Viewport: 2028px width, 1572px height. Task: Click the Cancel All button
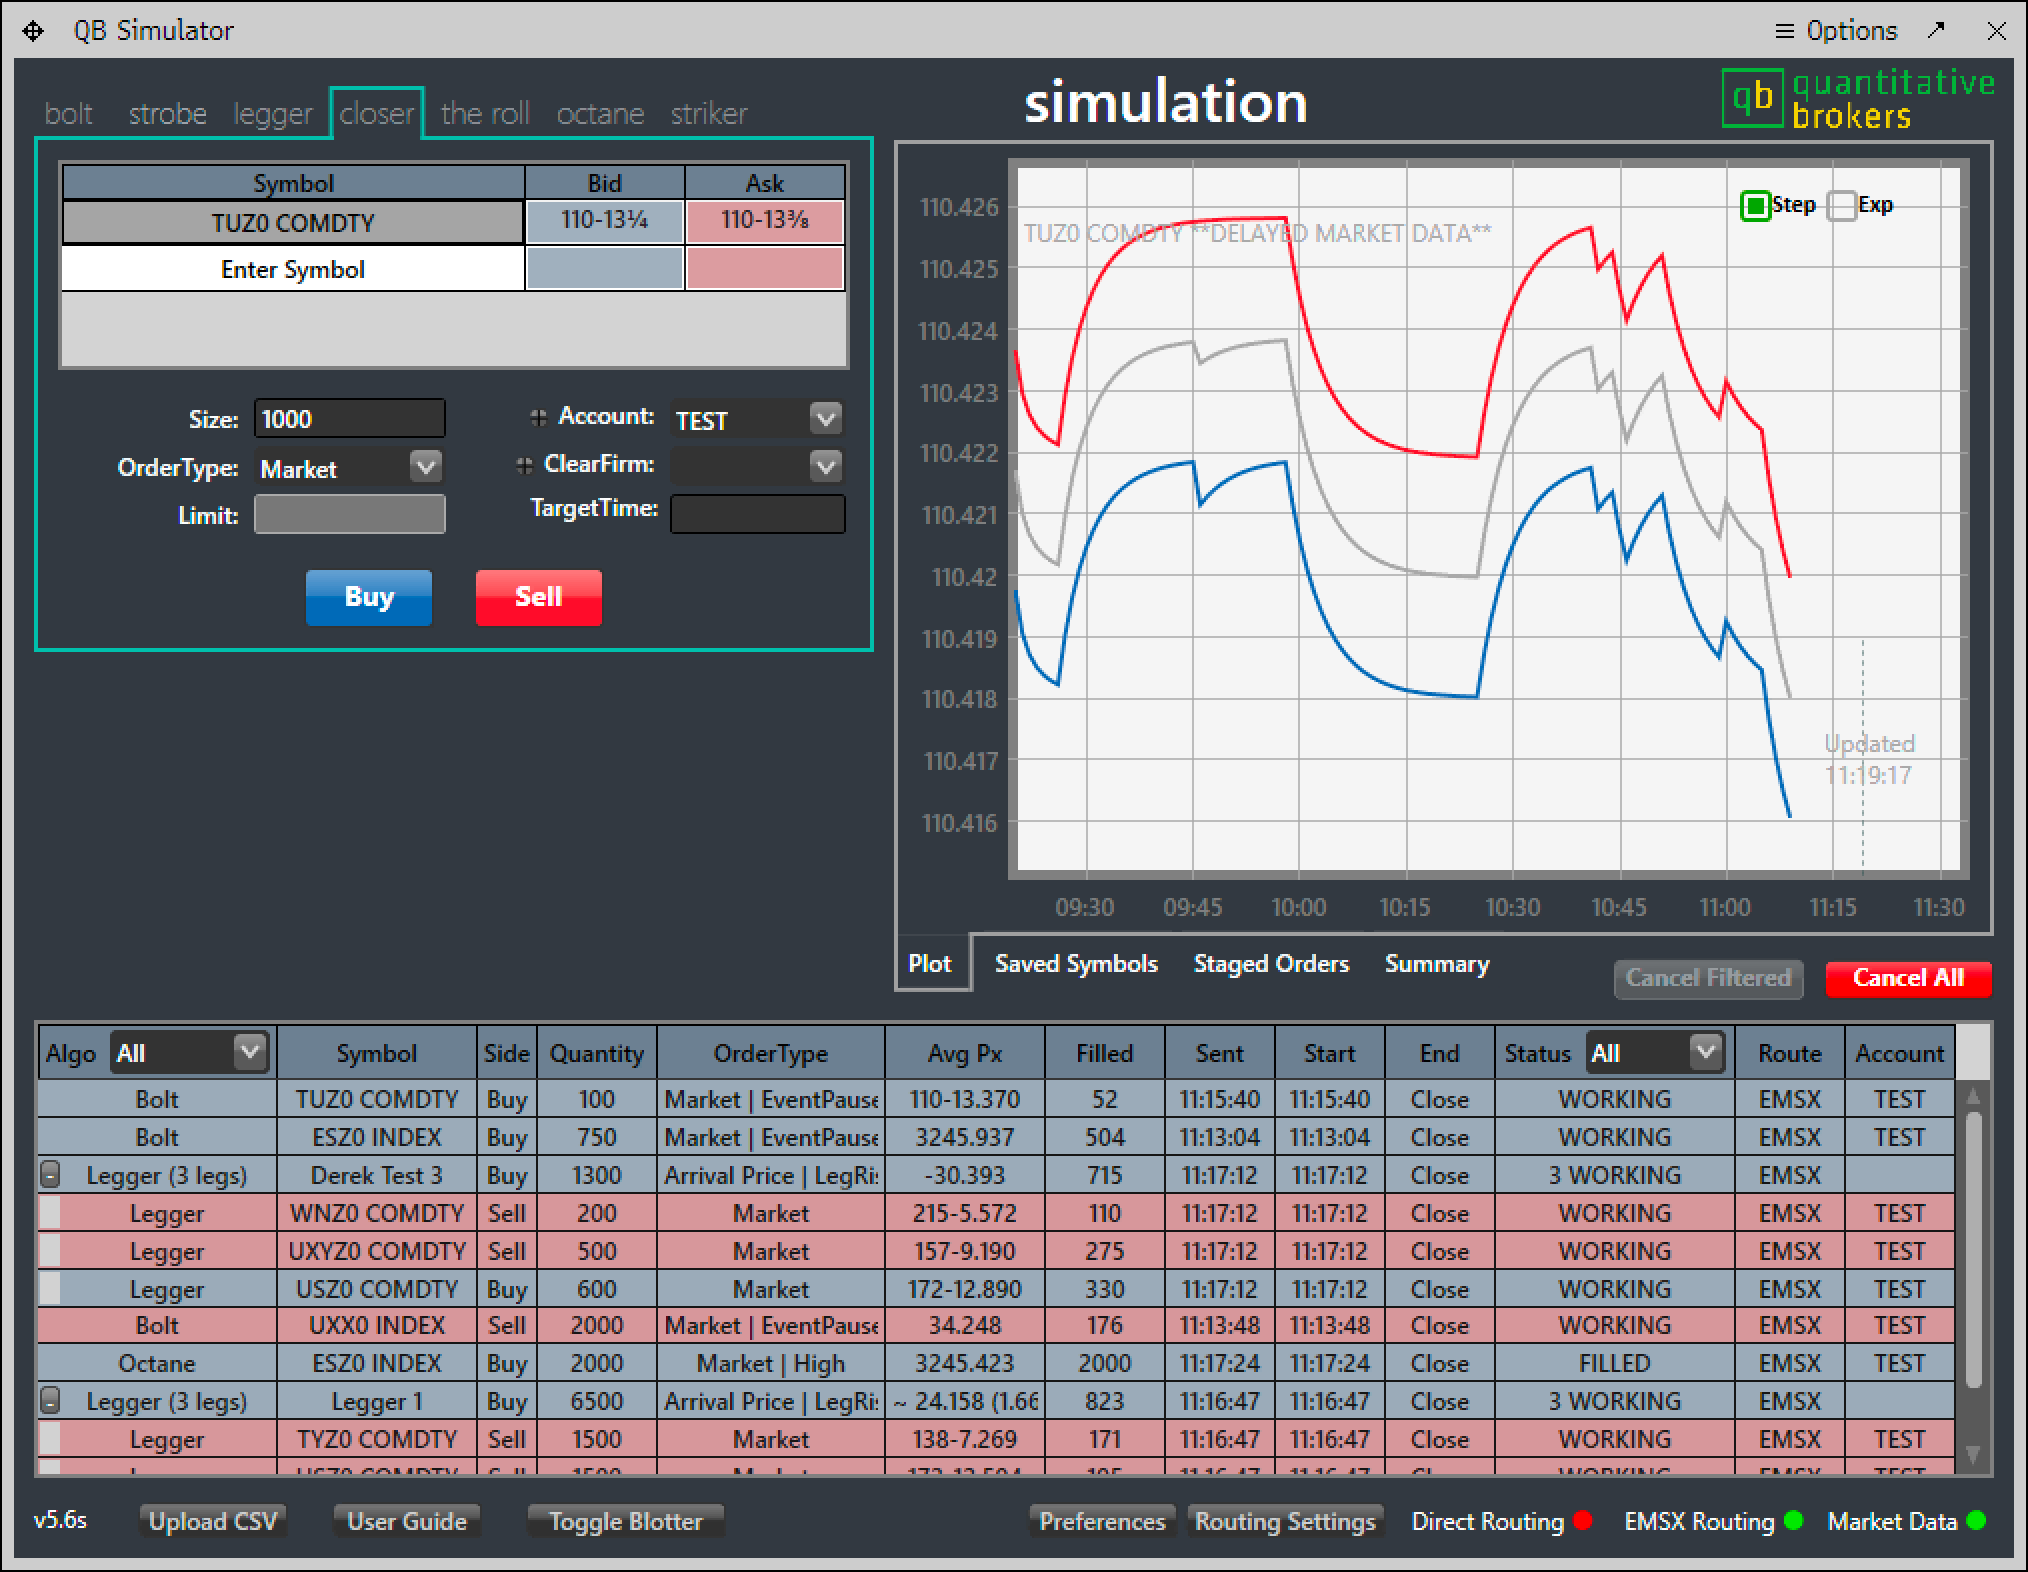point(1908,978)
